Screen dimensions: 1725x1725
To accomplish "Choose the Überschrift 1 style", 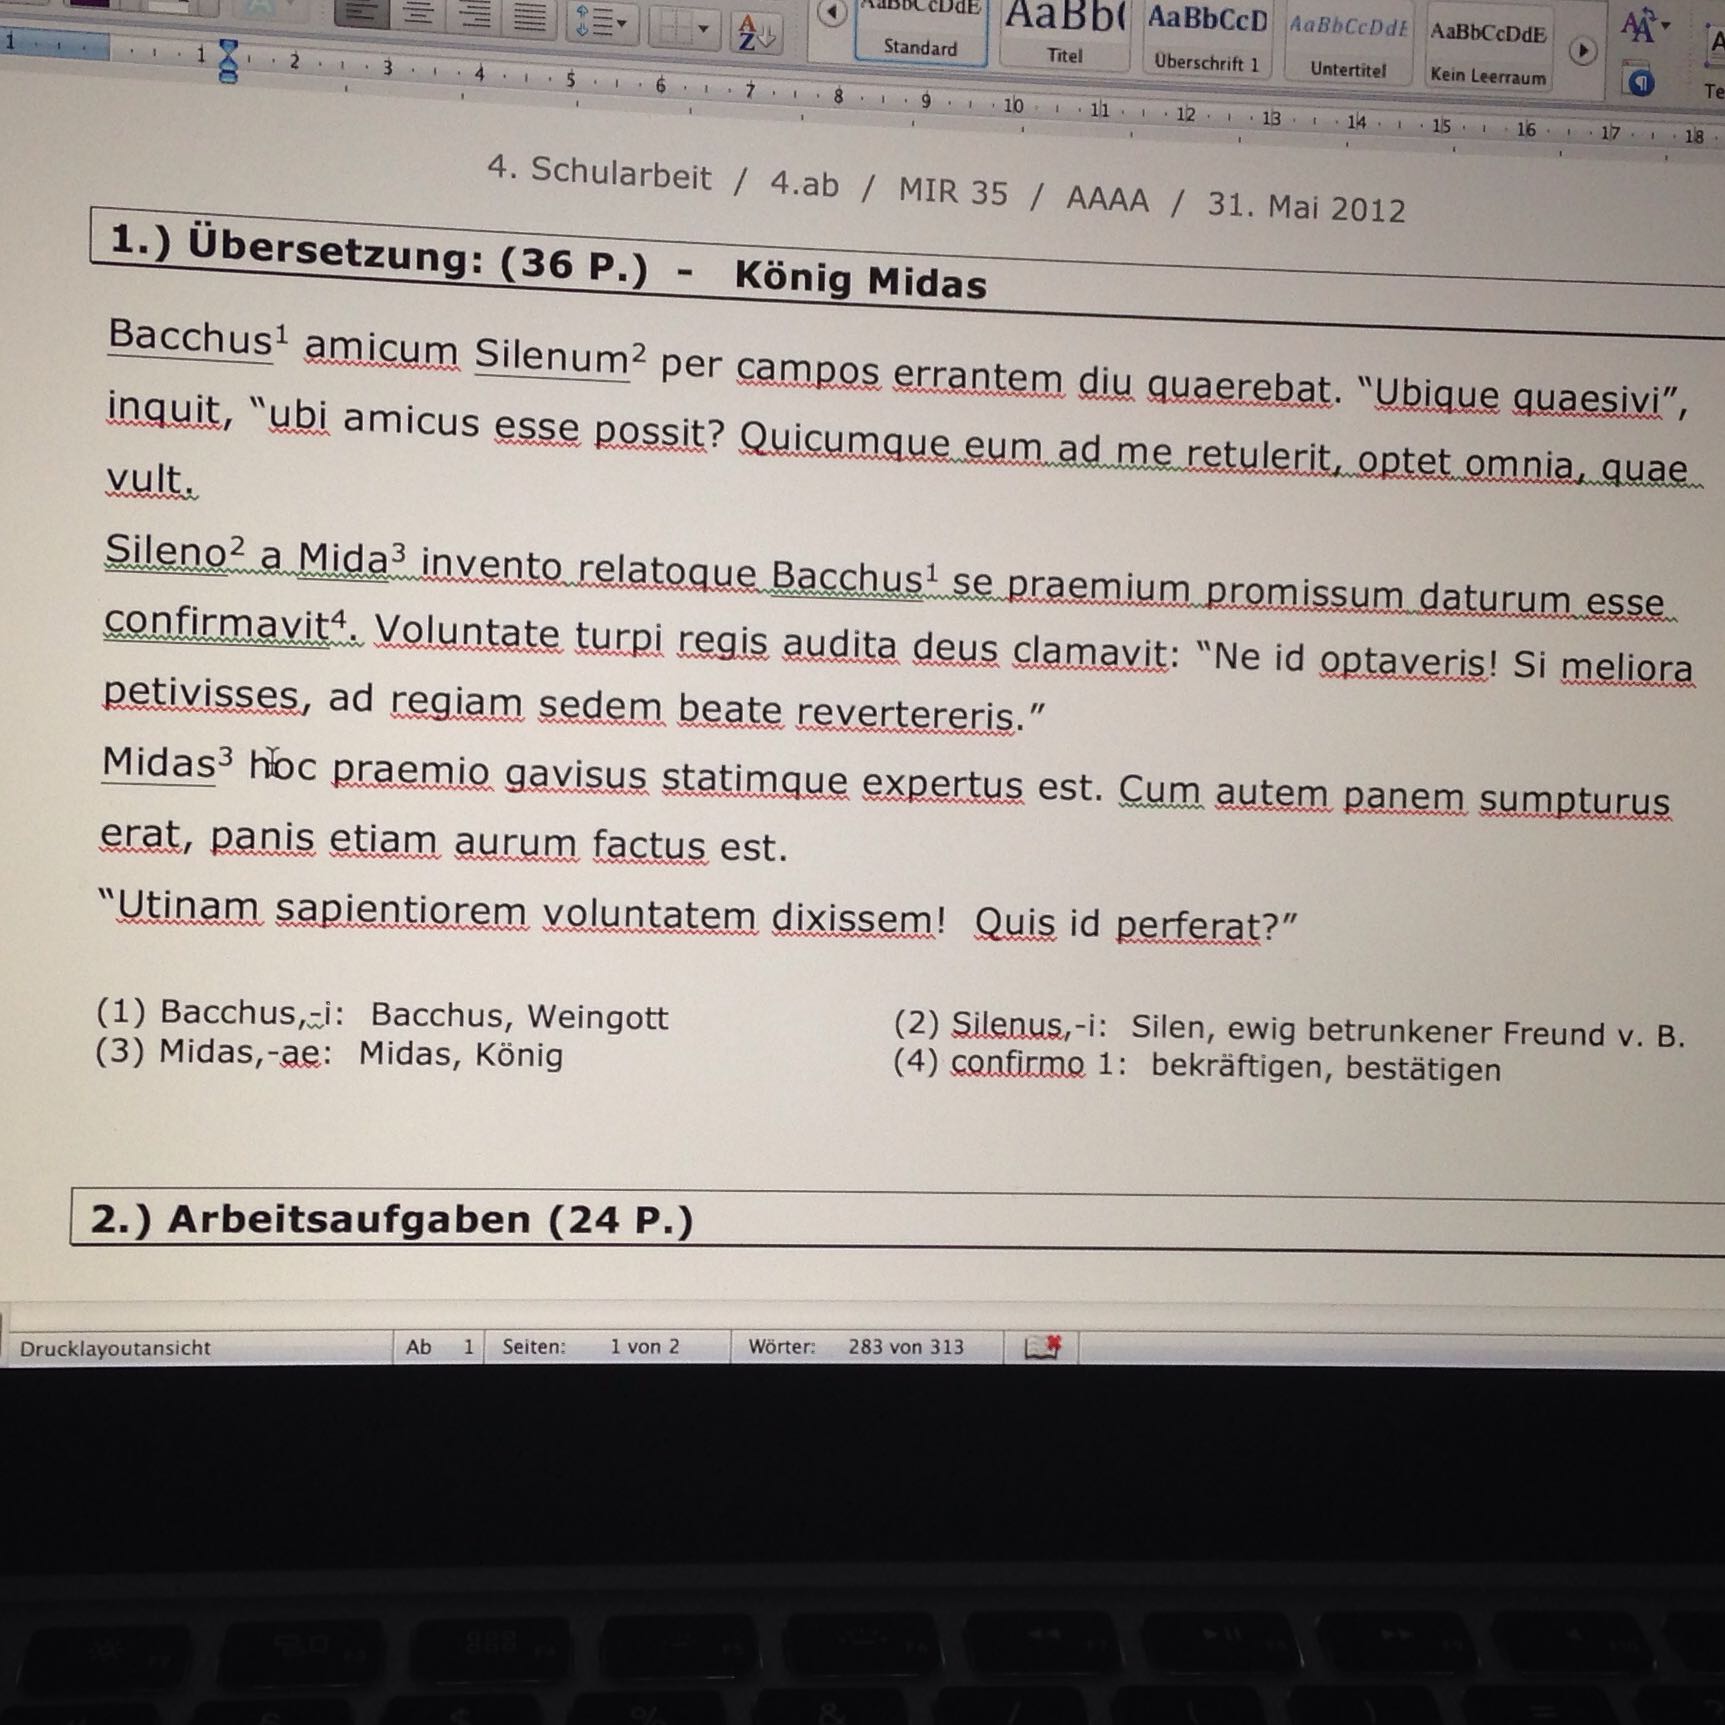I will click(x=1206, y=42).
